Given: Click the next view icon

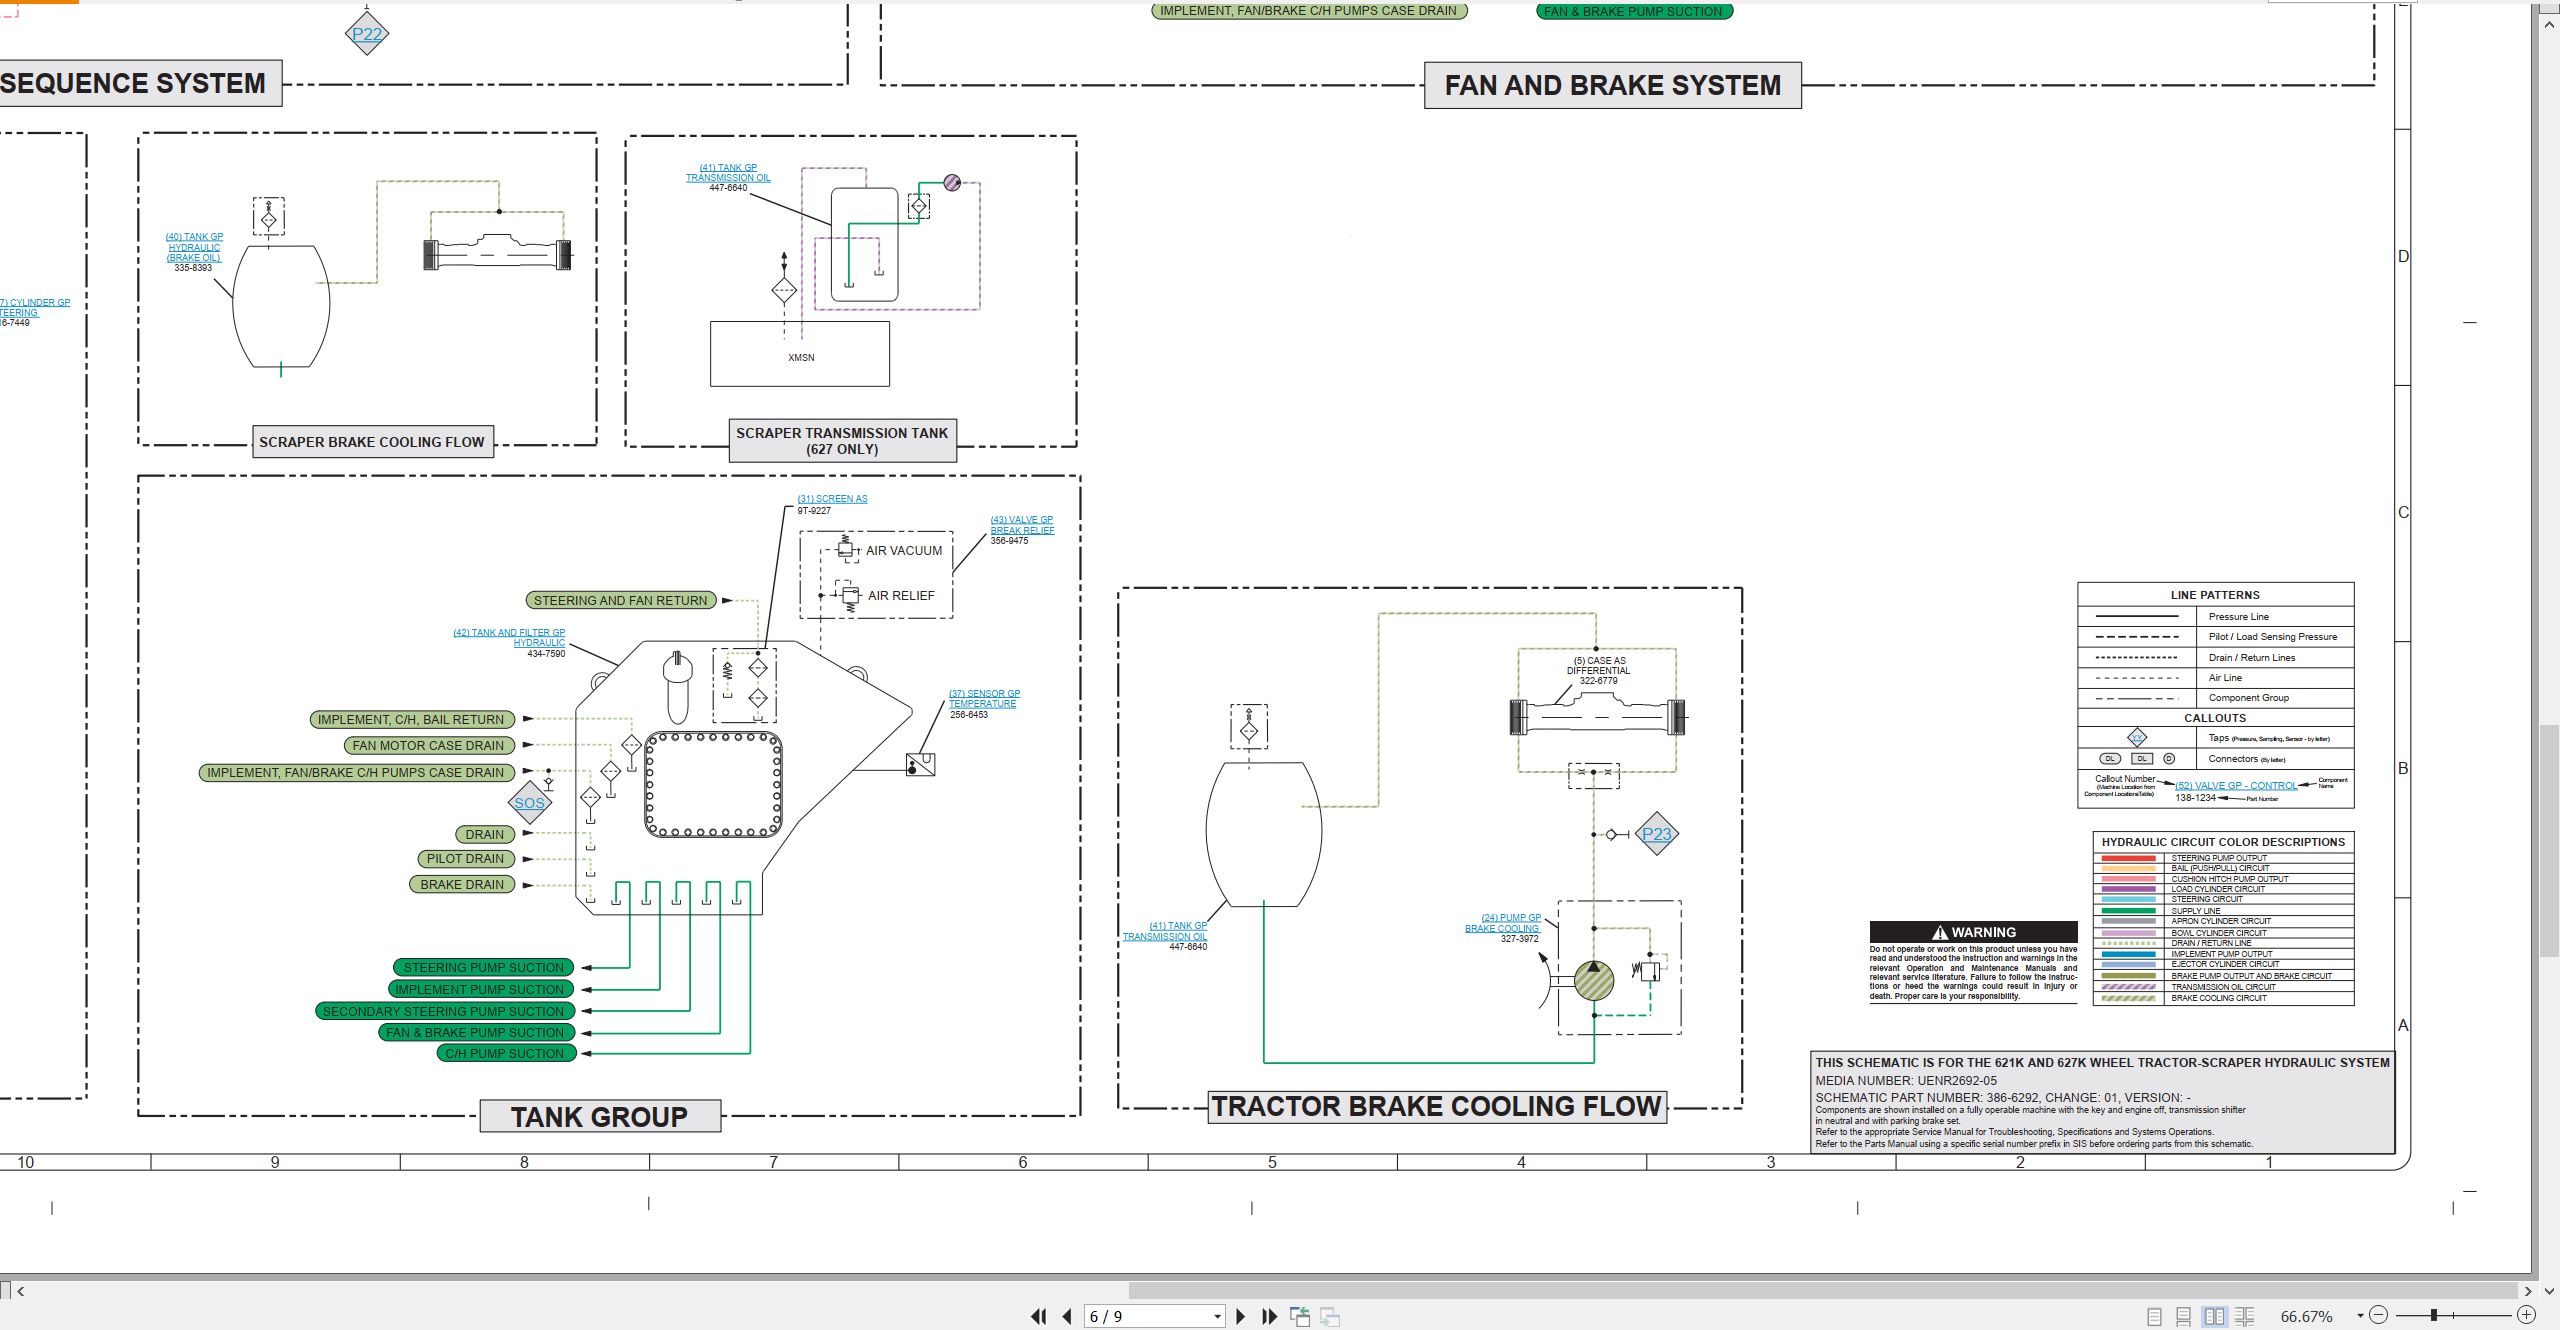Looking at the screenshot, I should [1330, 1317].
